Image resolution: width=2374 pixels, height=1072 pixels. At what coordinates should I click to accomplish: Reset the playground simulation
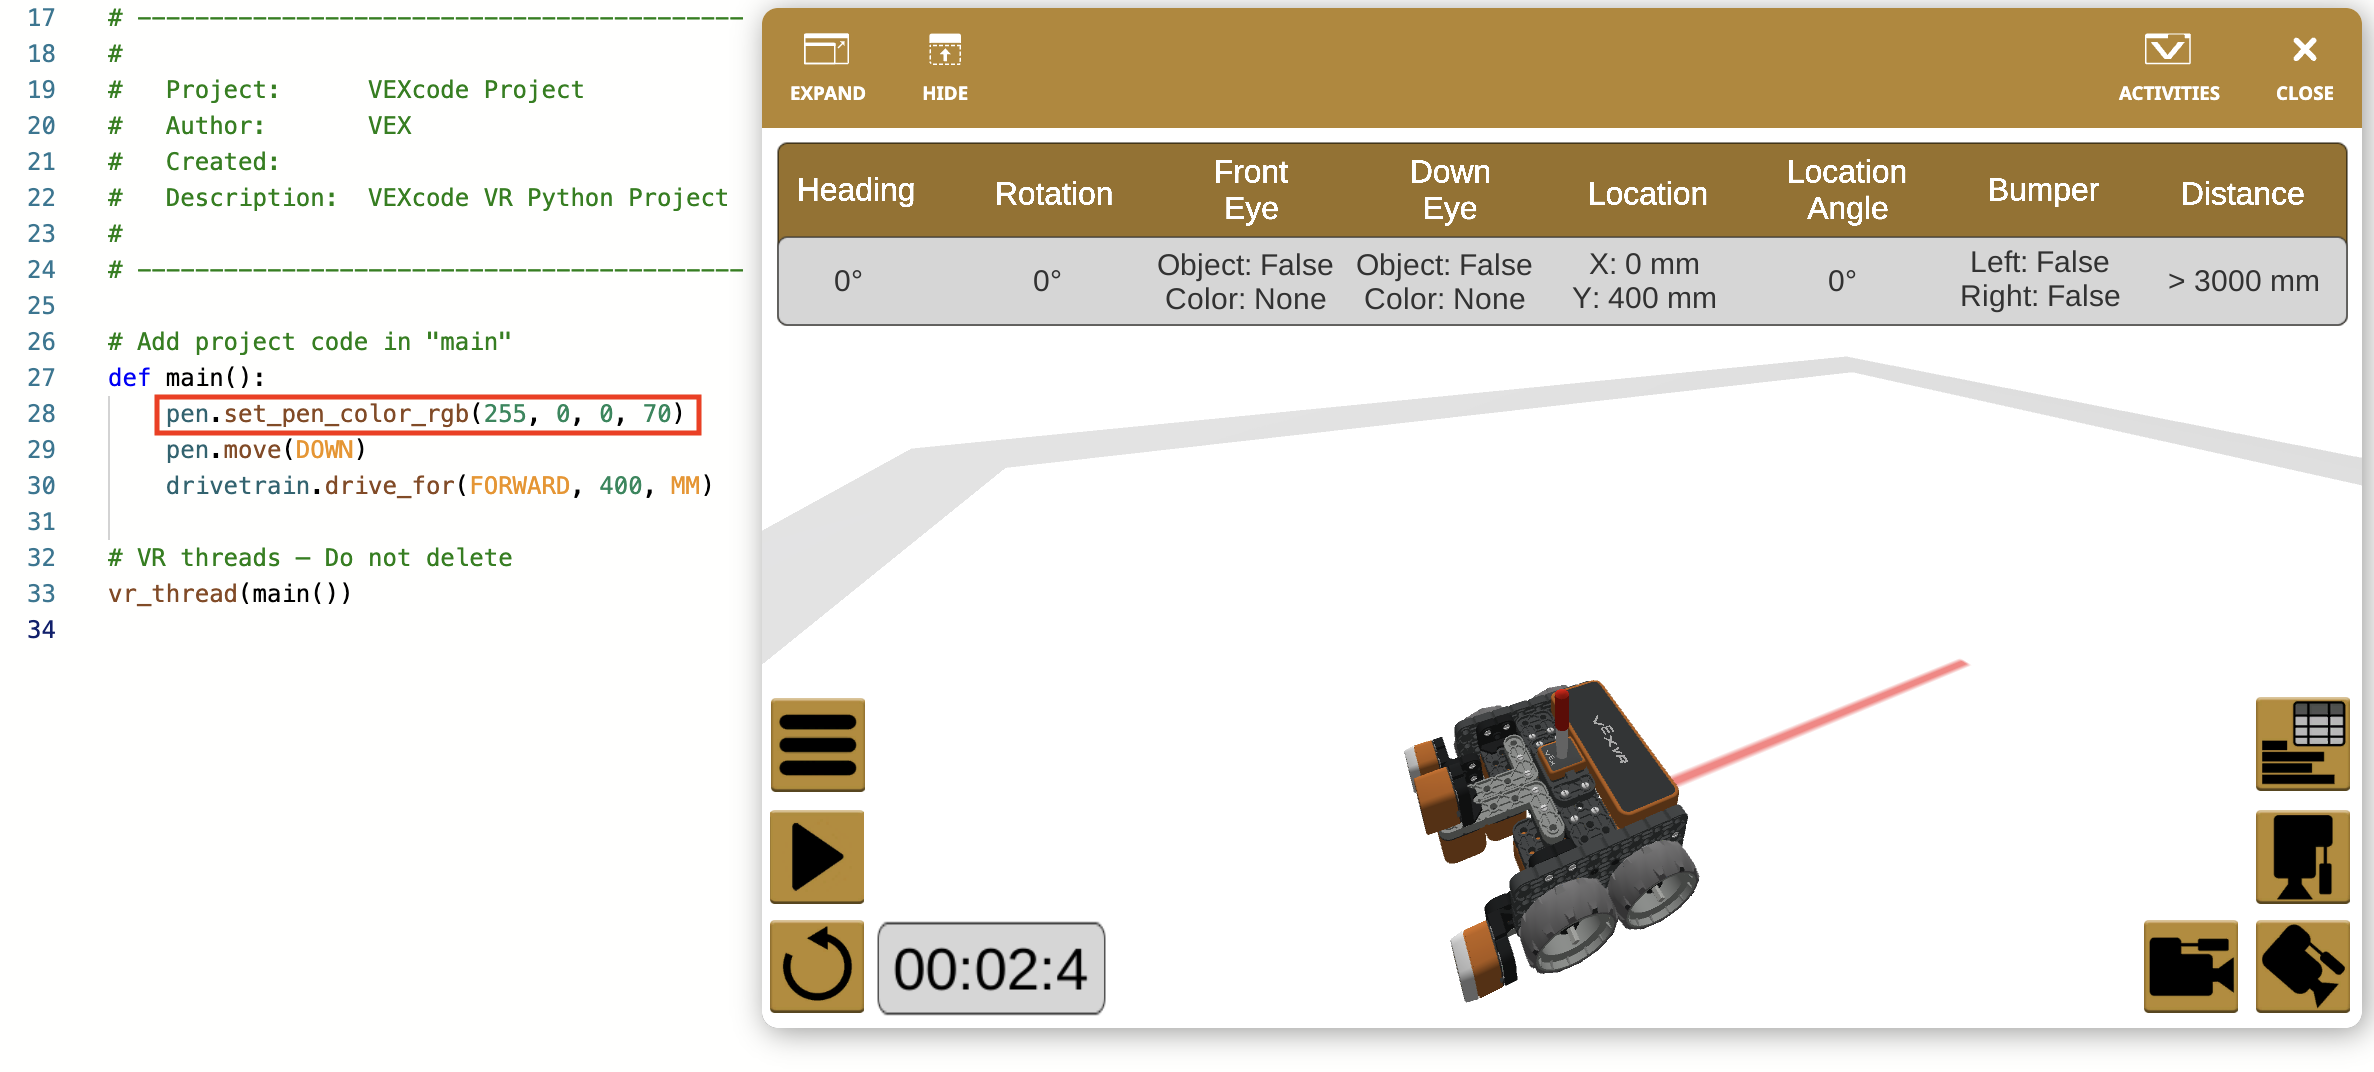coord(816,967)
